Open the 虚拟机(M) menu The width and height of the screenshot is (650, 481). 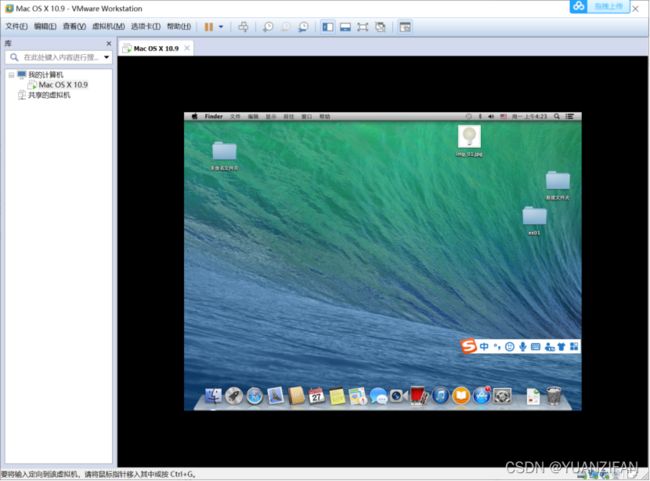click(108, 27)
